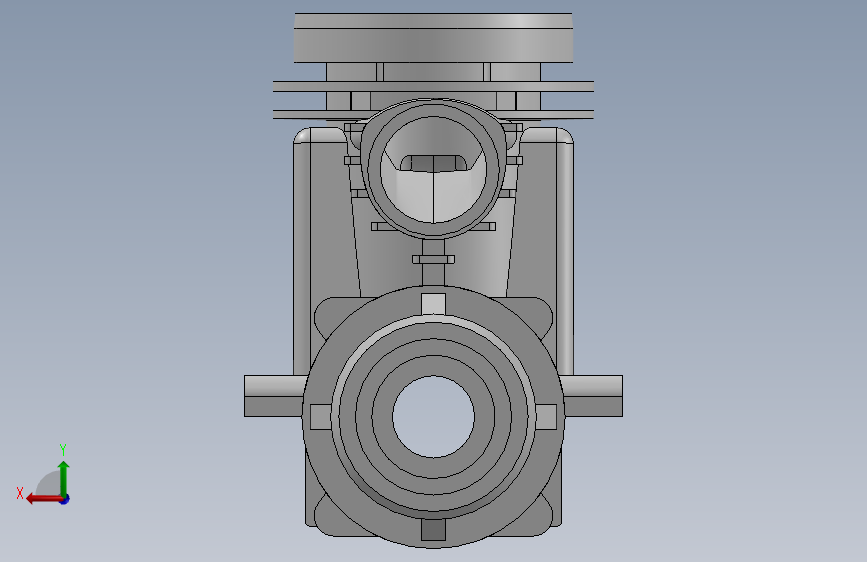867x562 pixels.
Task: Click the red X axis arrow of the triad
Action: click(x=44, y=499)
